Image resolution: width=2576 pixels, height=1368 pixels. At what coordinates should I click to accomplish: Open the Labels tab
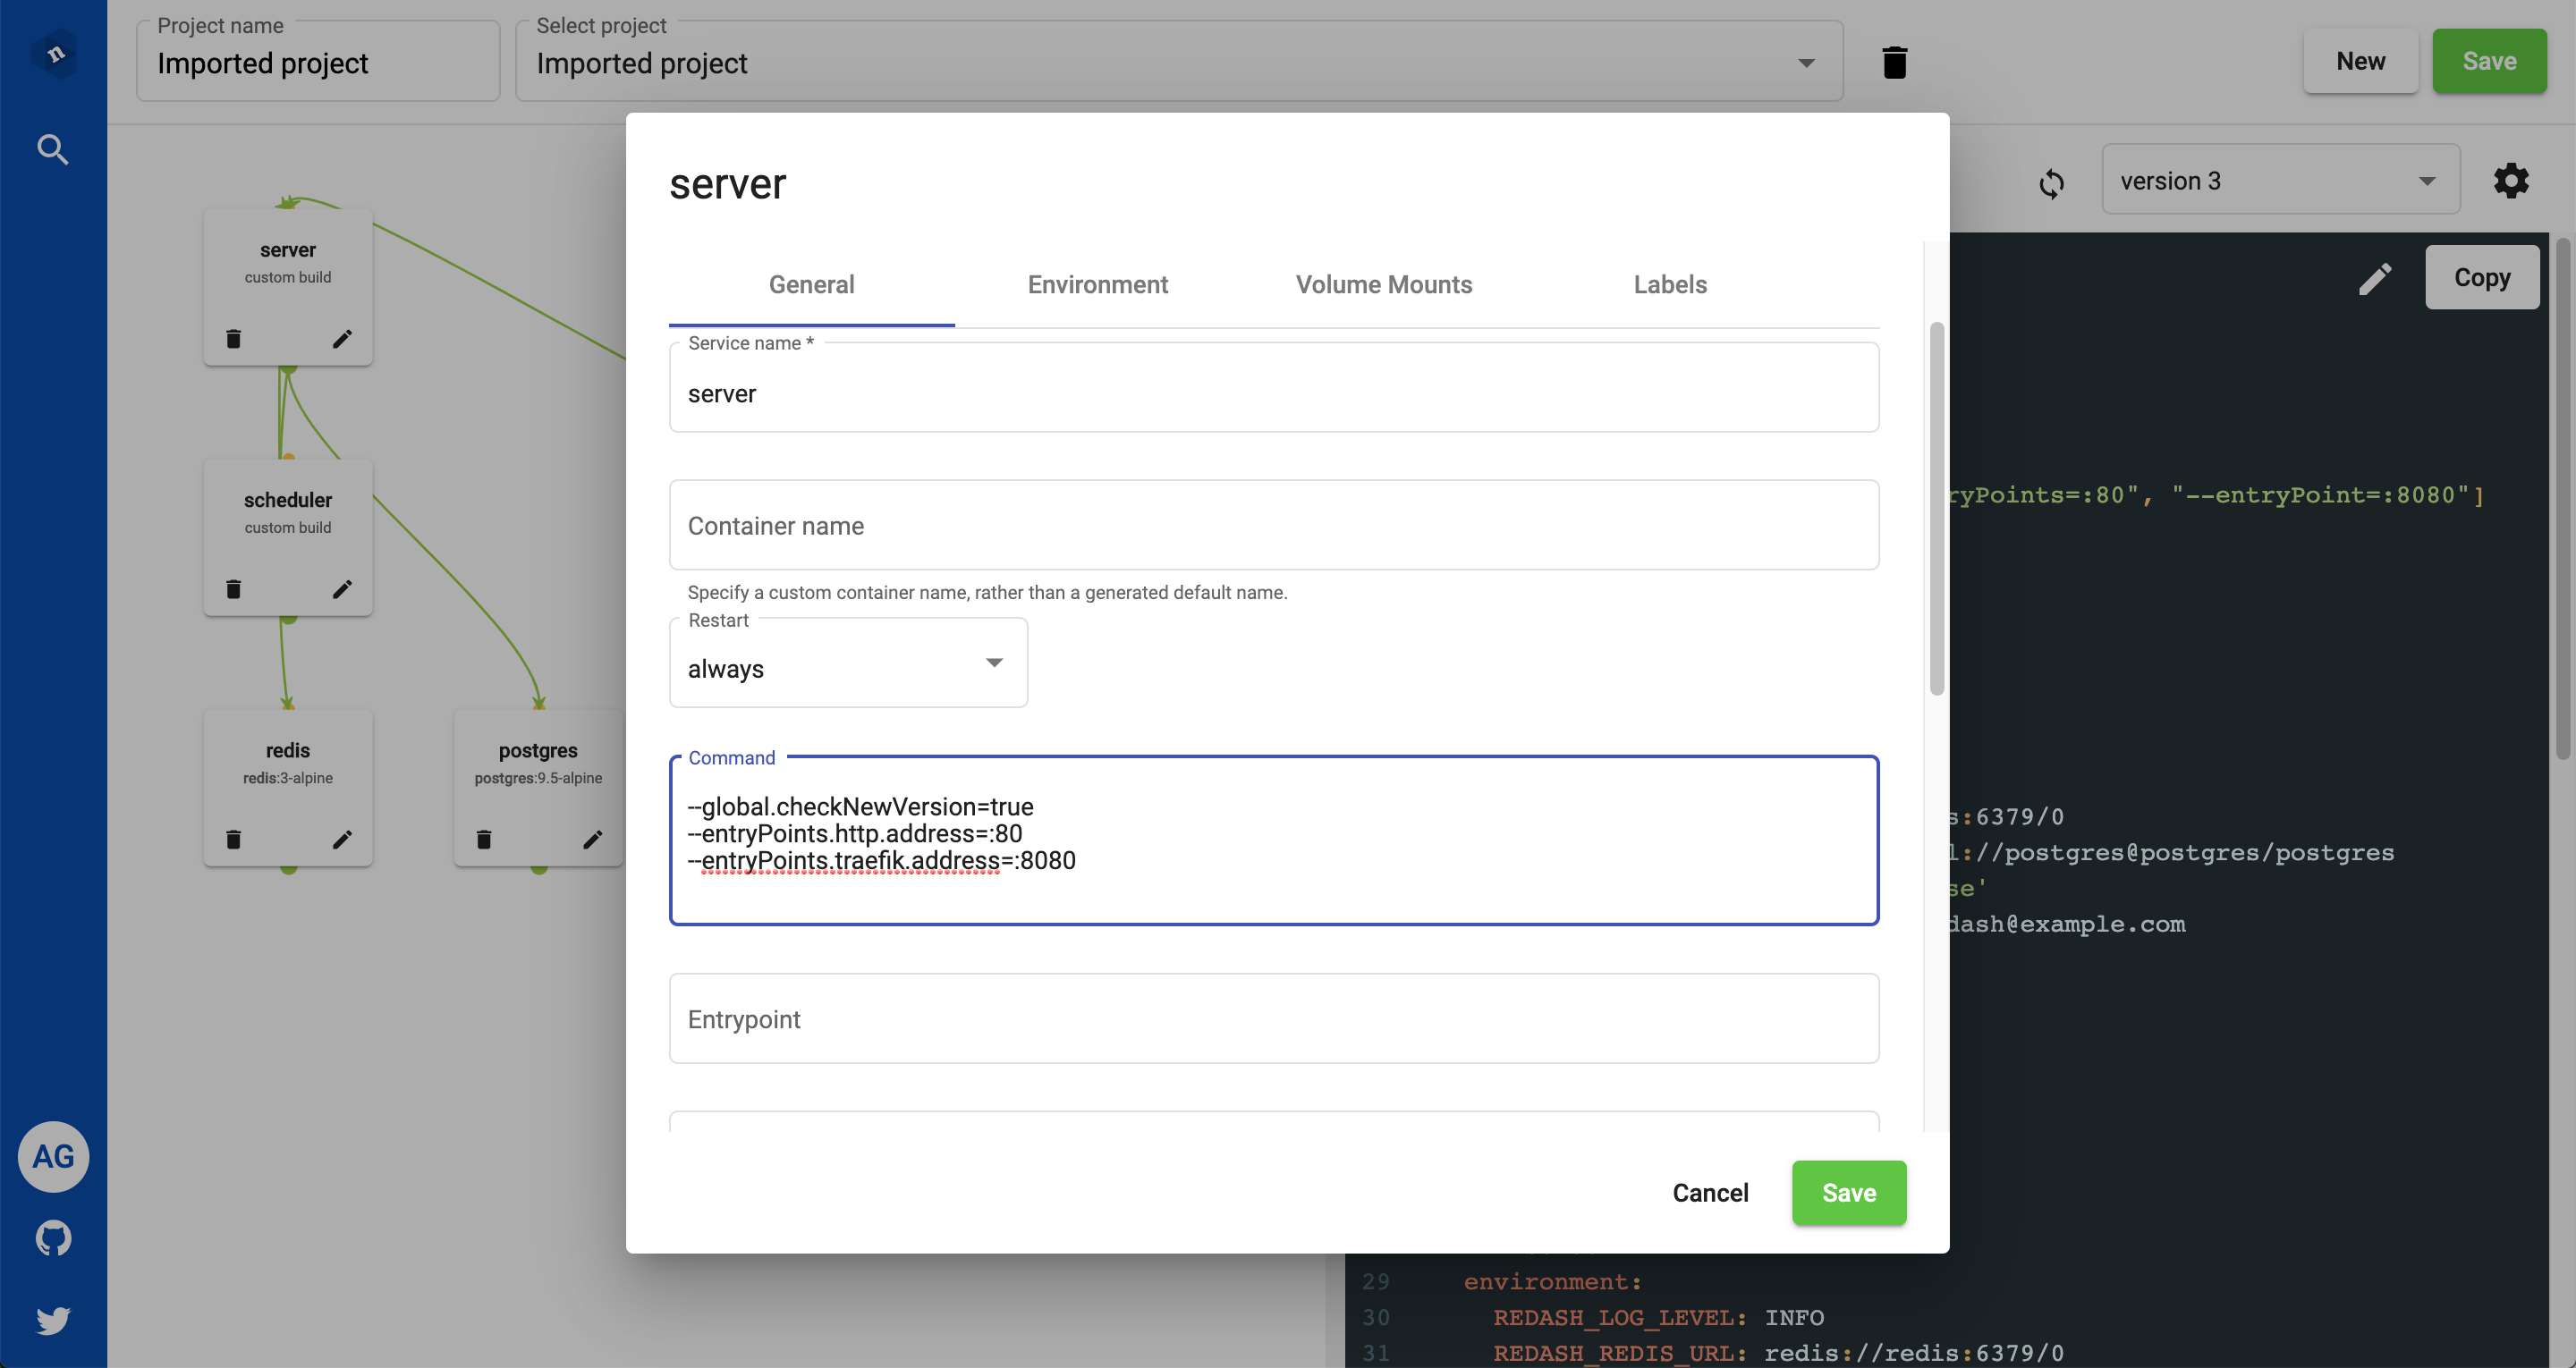[x=1669, y=285]
